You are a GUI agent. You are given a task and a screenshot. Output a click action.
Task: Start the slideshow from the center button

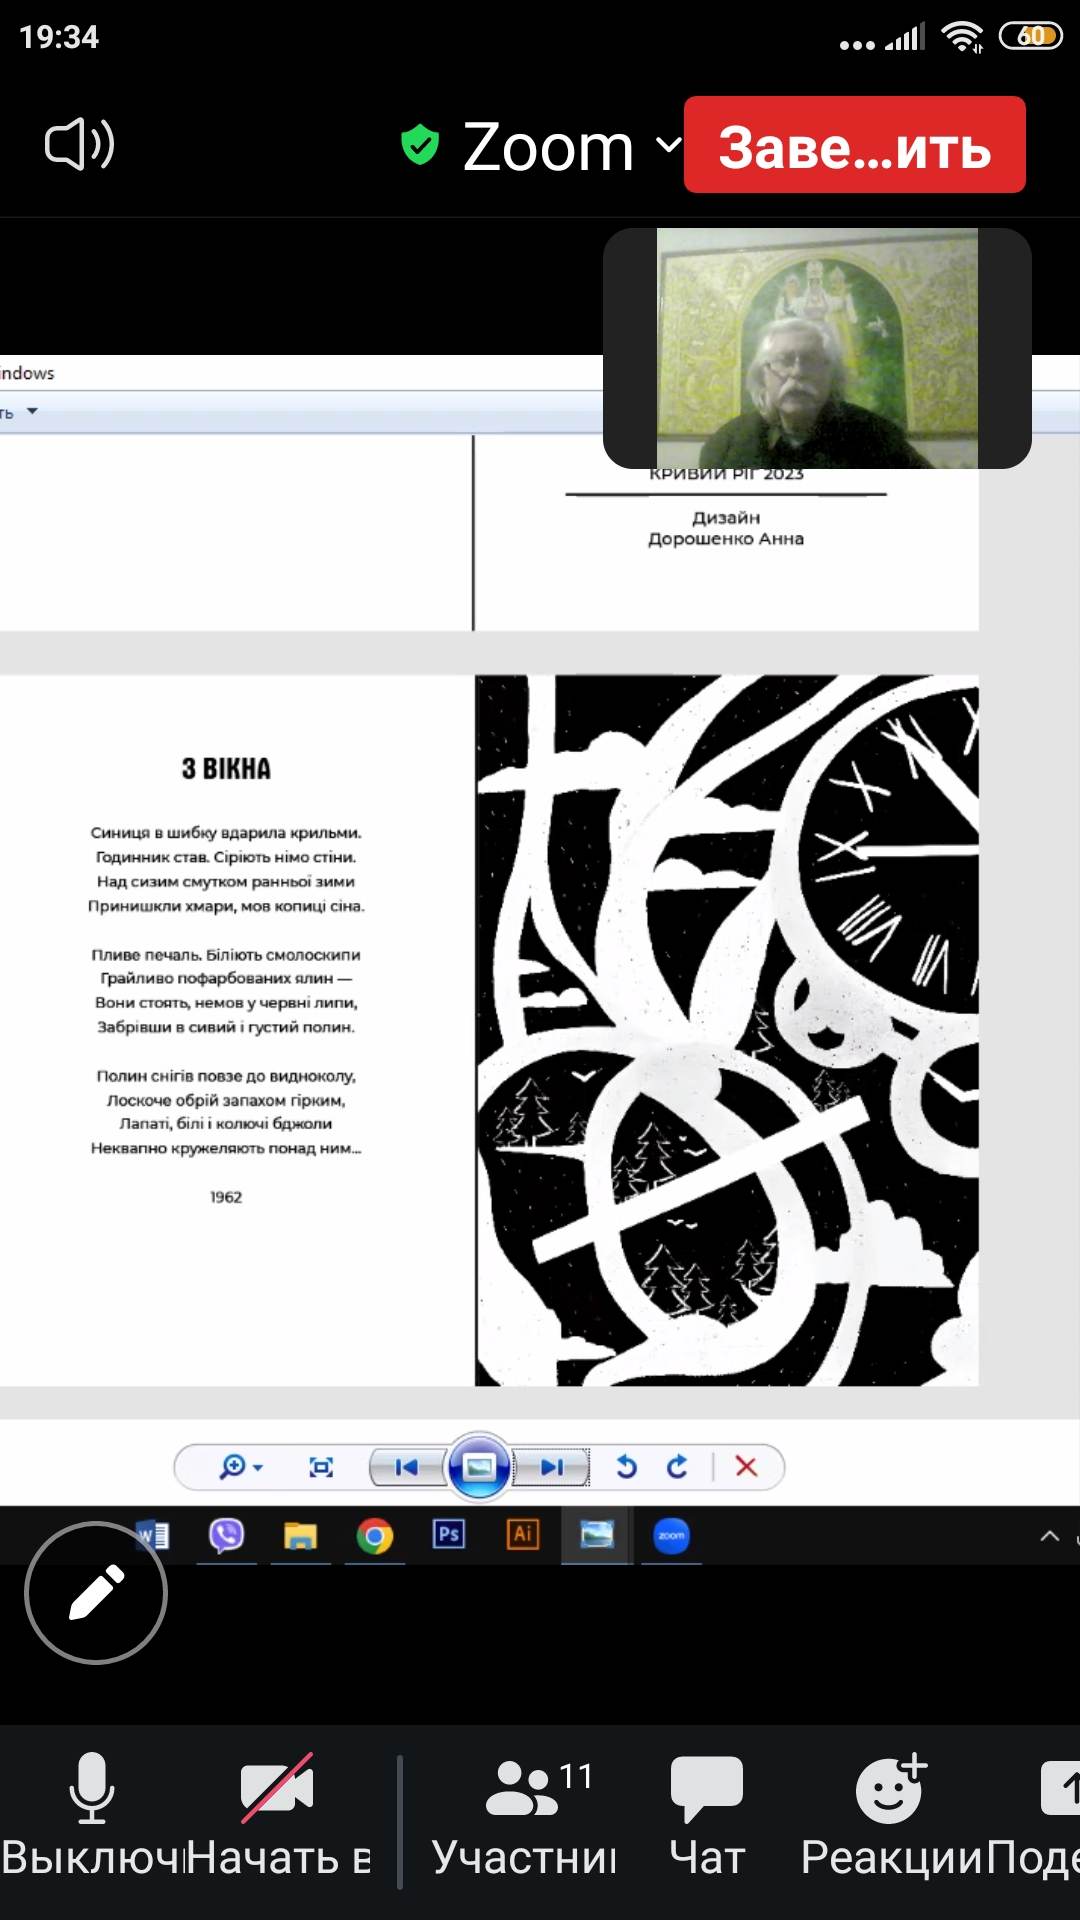[479, 1467]
